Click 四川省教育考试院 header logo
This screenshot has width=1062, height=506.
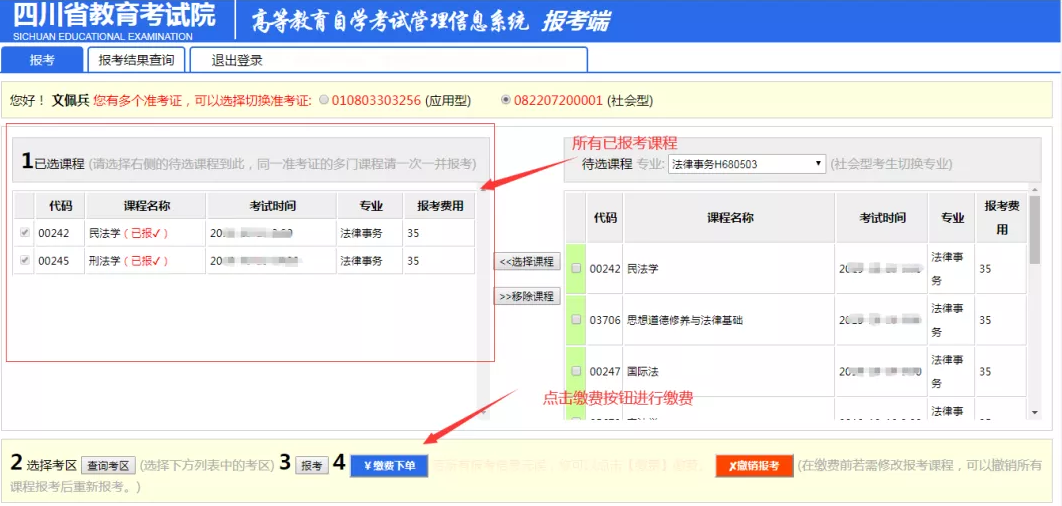114,20
